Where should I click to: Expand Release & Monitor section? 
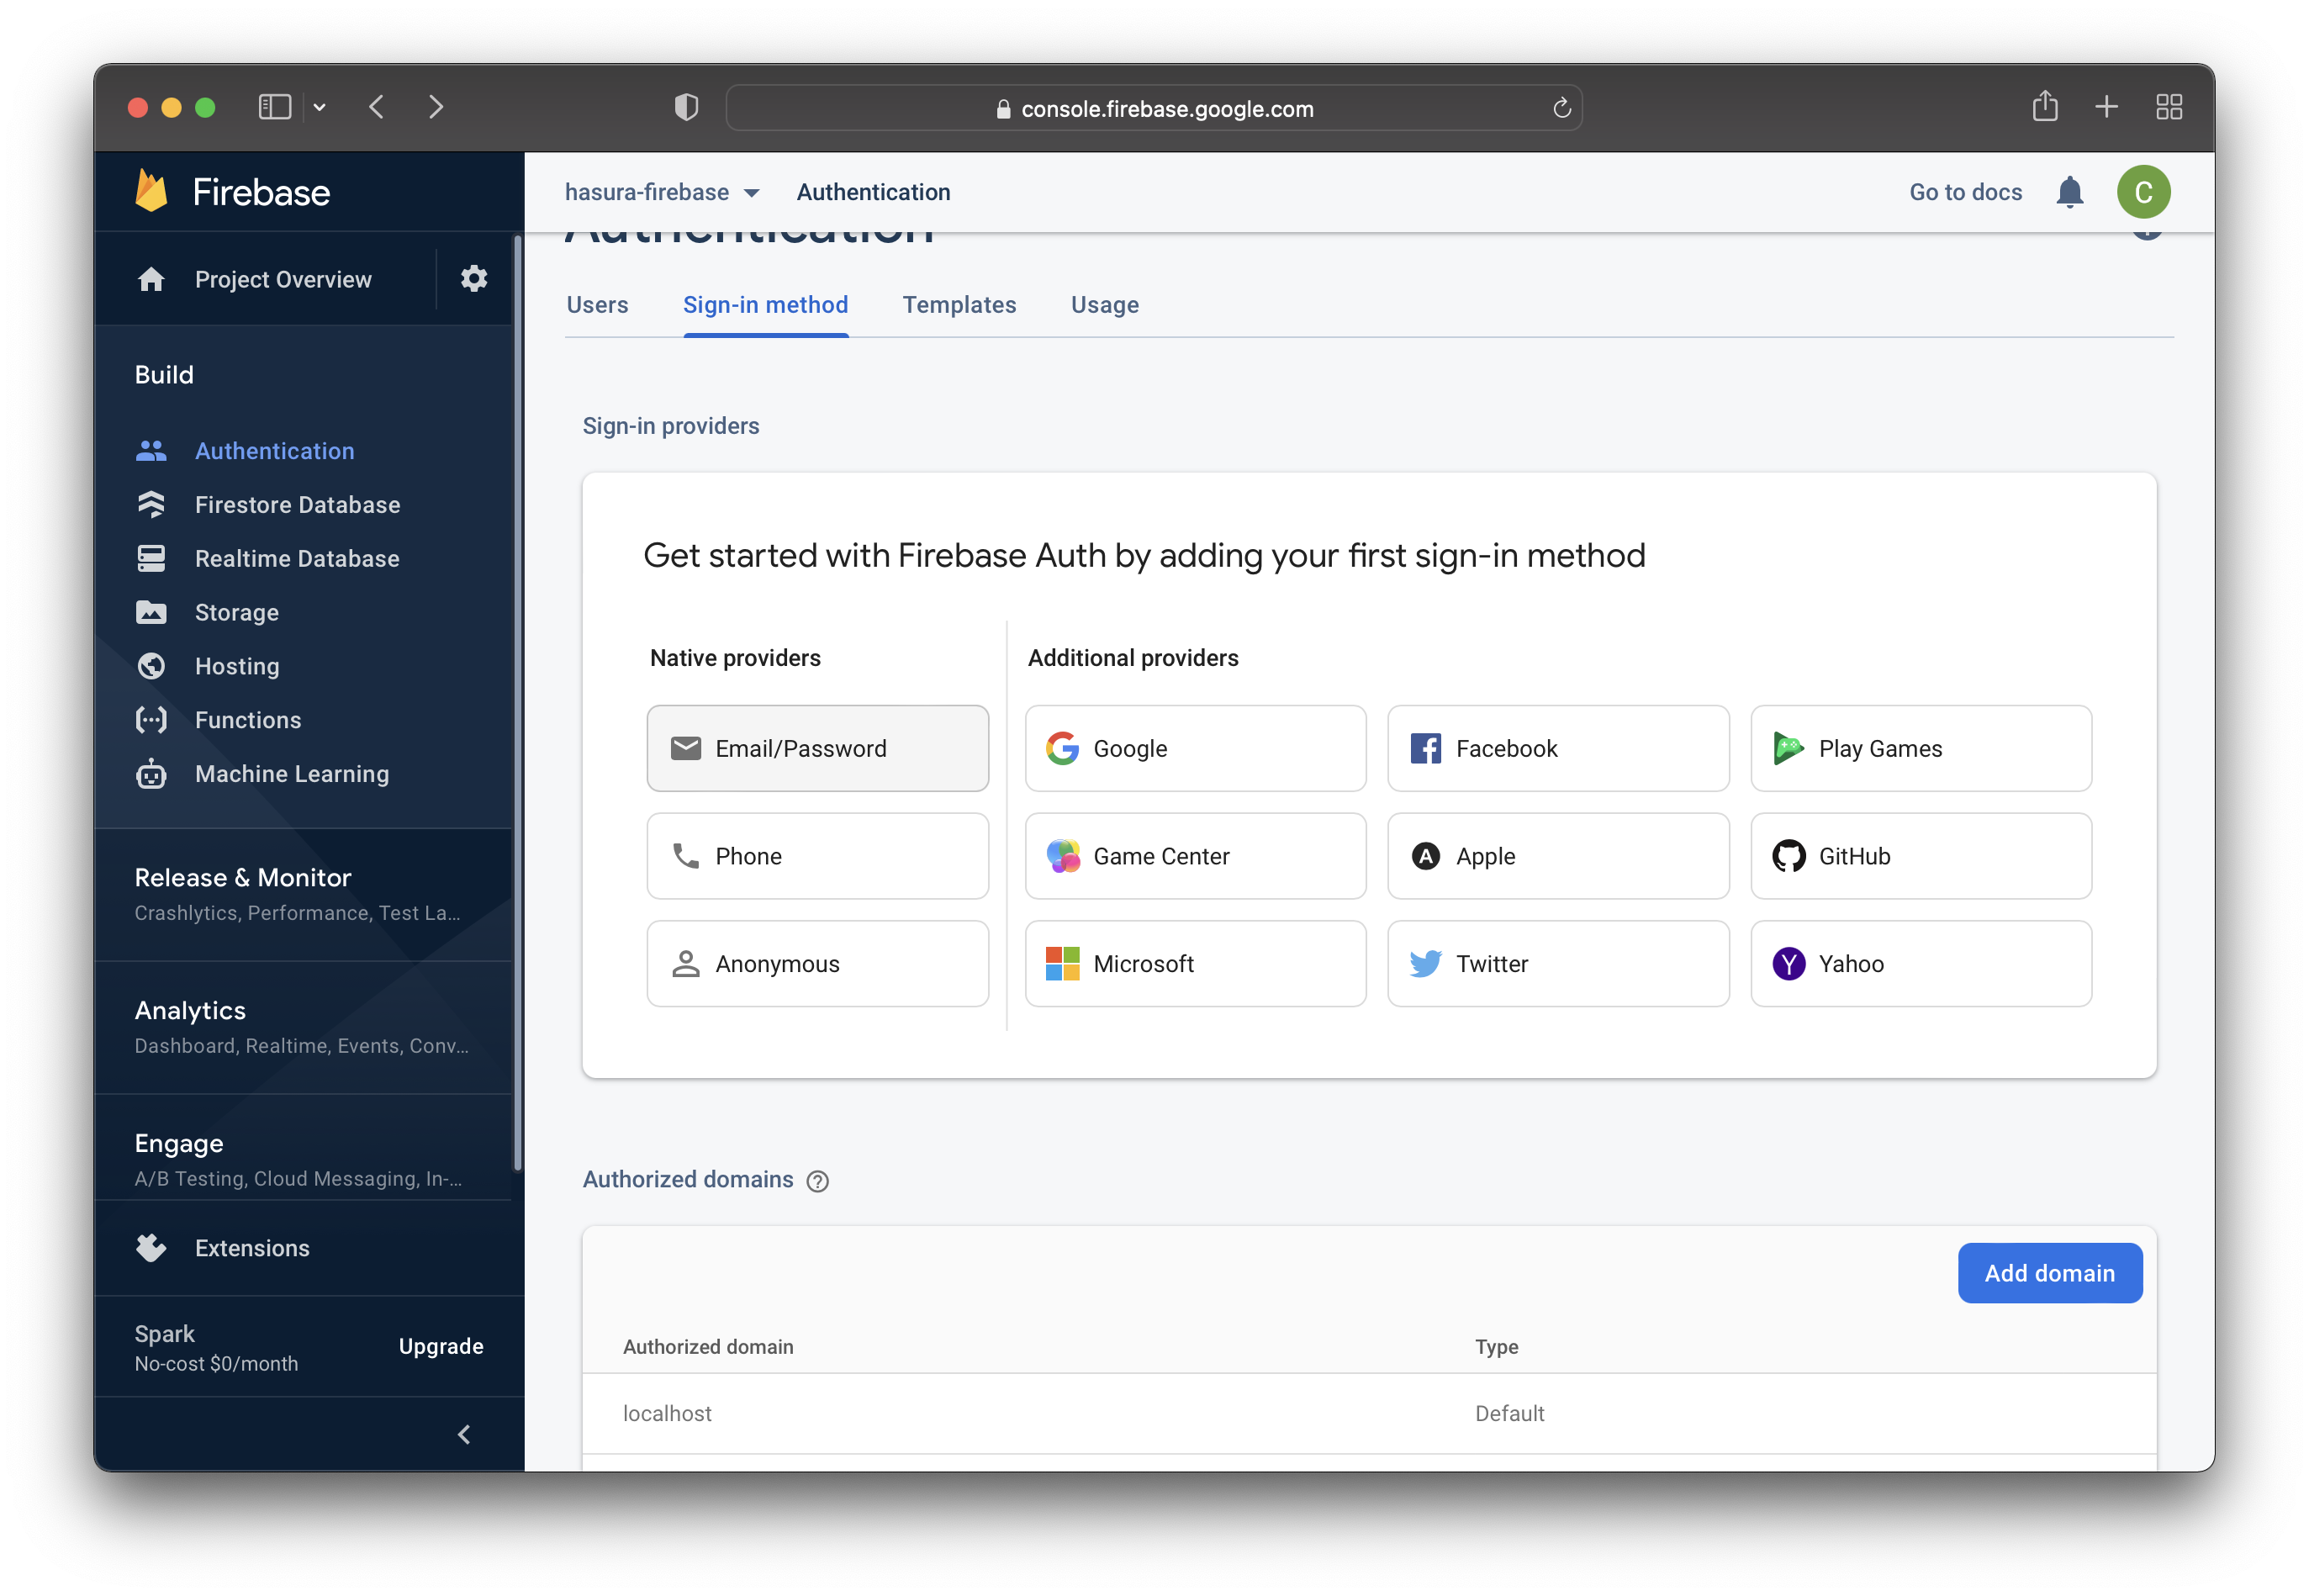click(302, 894)
